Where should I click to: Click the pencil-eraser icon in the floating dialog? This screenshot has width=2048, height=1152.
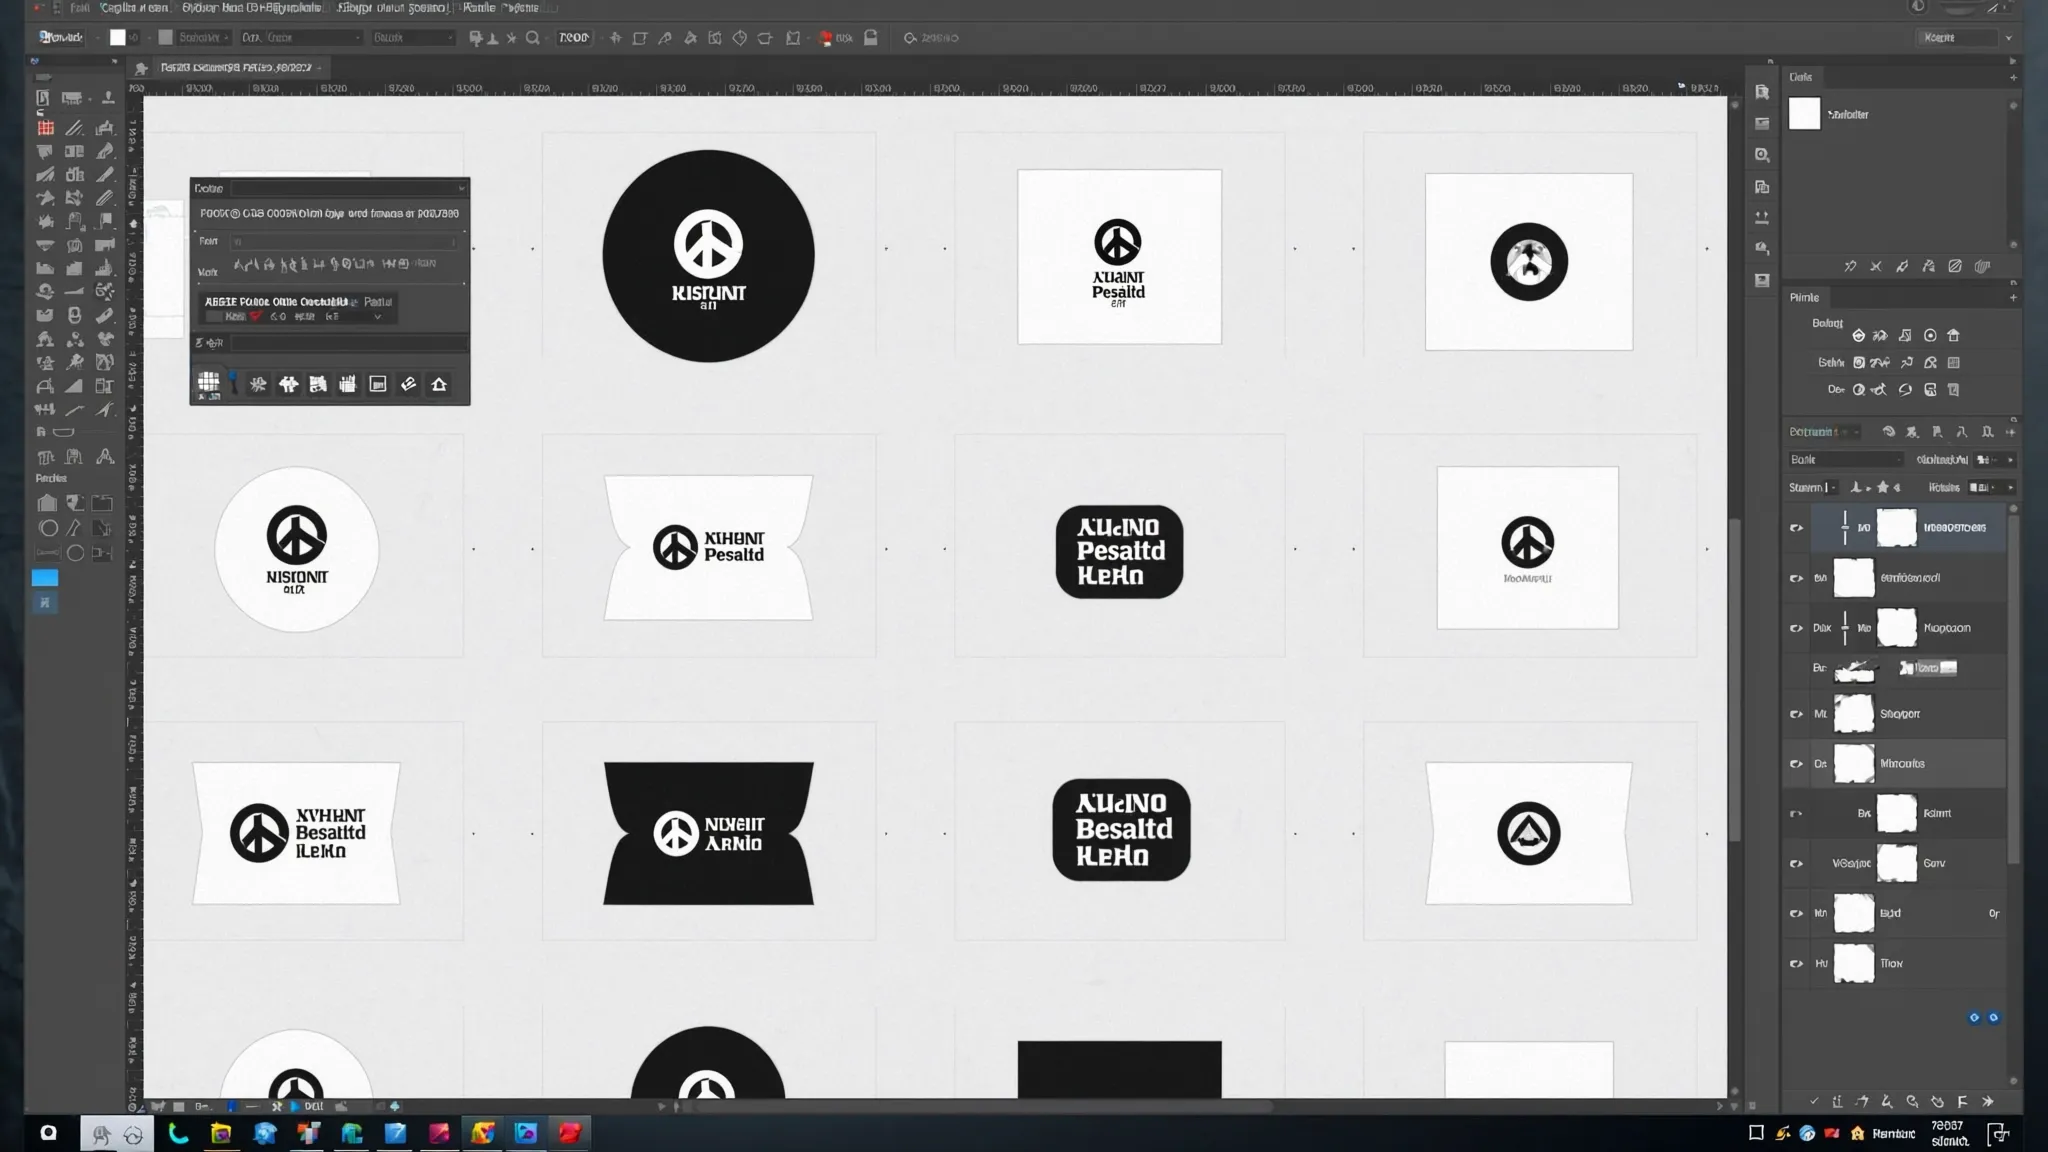click(x=408, y=385)
